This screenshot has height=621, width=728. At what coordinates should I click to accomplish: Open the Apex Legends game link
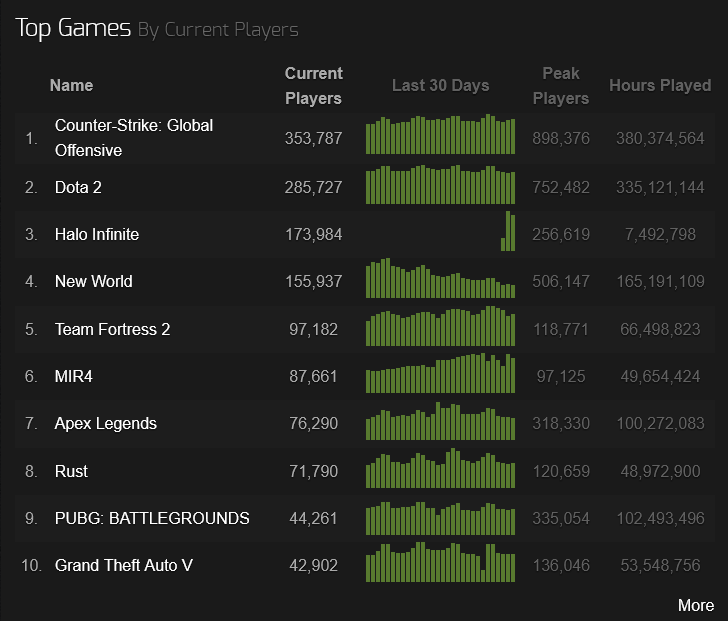105,423
